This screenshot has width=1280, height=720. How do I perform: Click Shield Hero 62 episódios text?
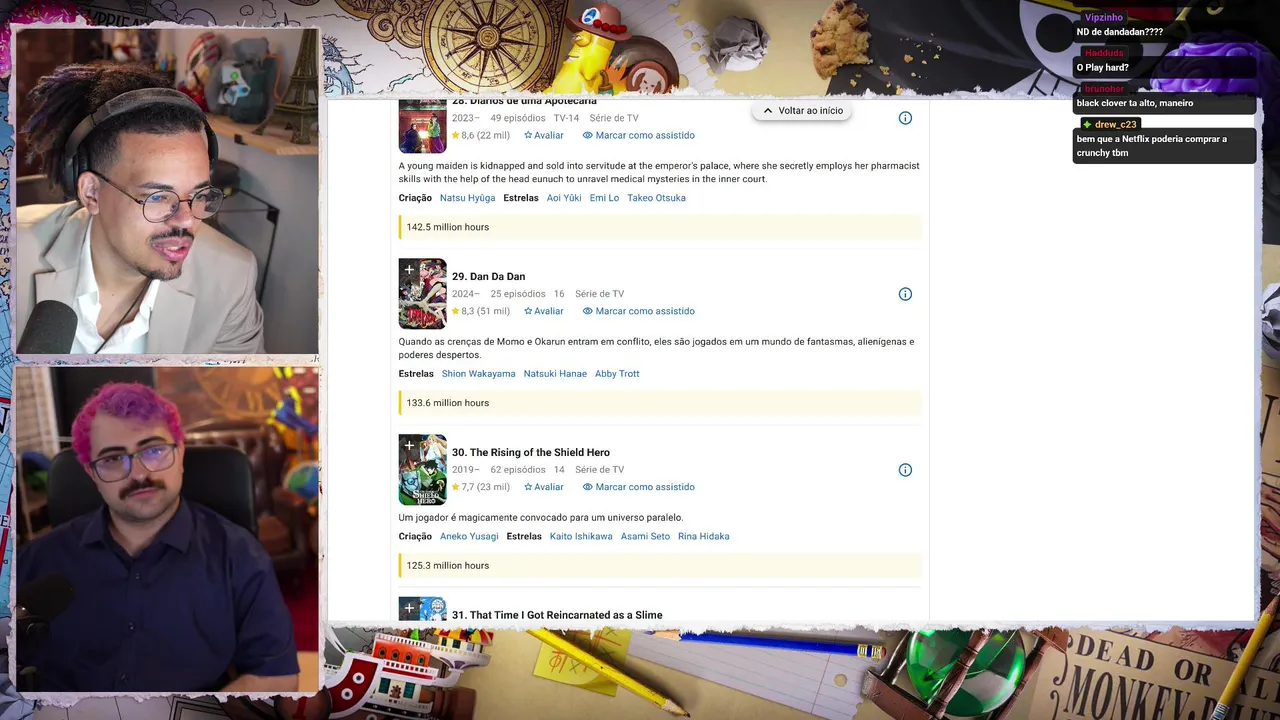pyautogui.click(x=518, y=470)
